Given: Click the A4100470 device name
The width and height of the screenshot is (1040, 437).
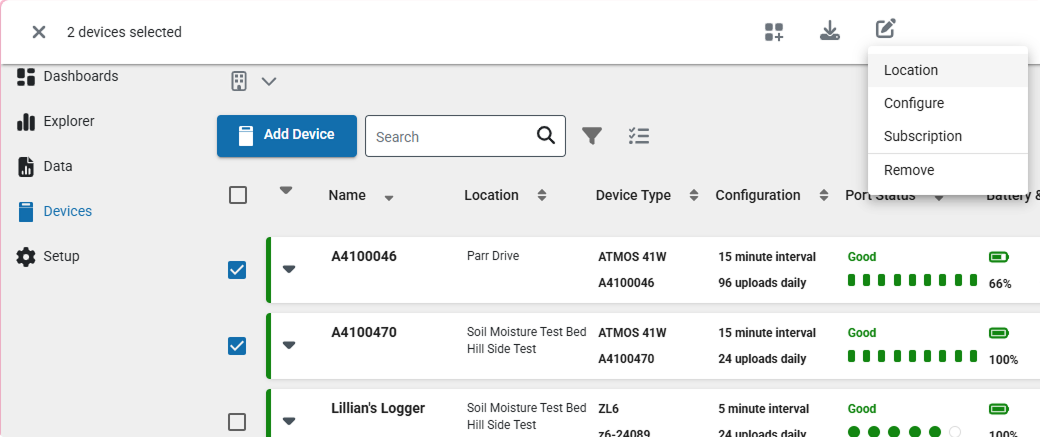Looking at the screenshot, I should click(x=363, y=333).
